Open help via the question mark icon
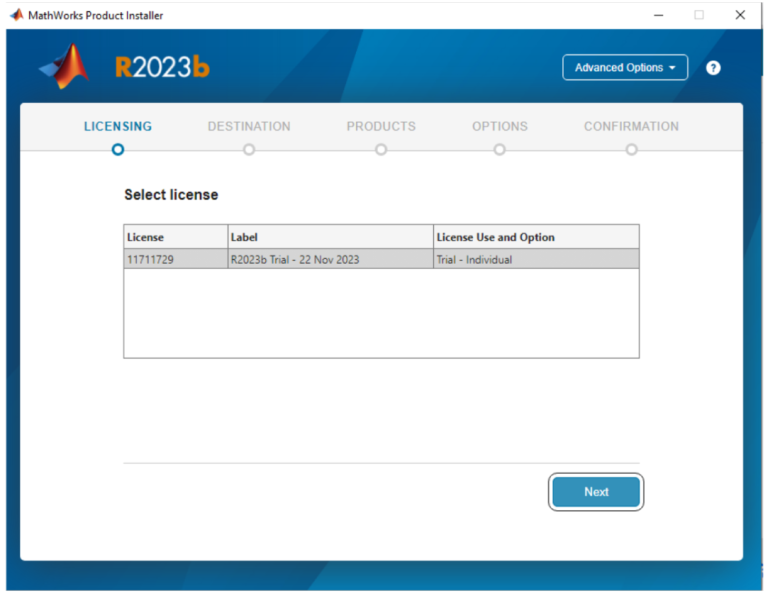 [x=713, y=68]
